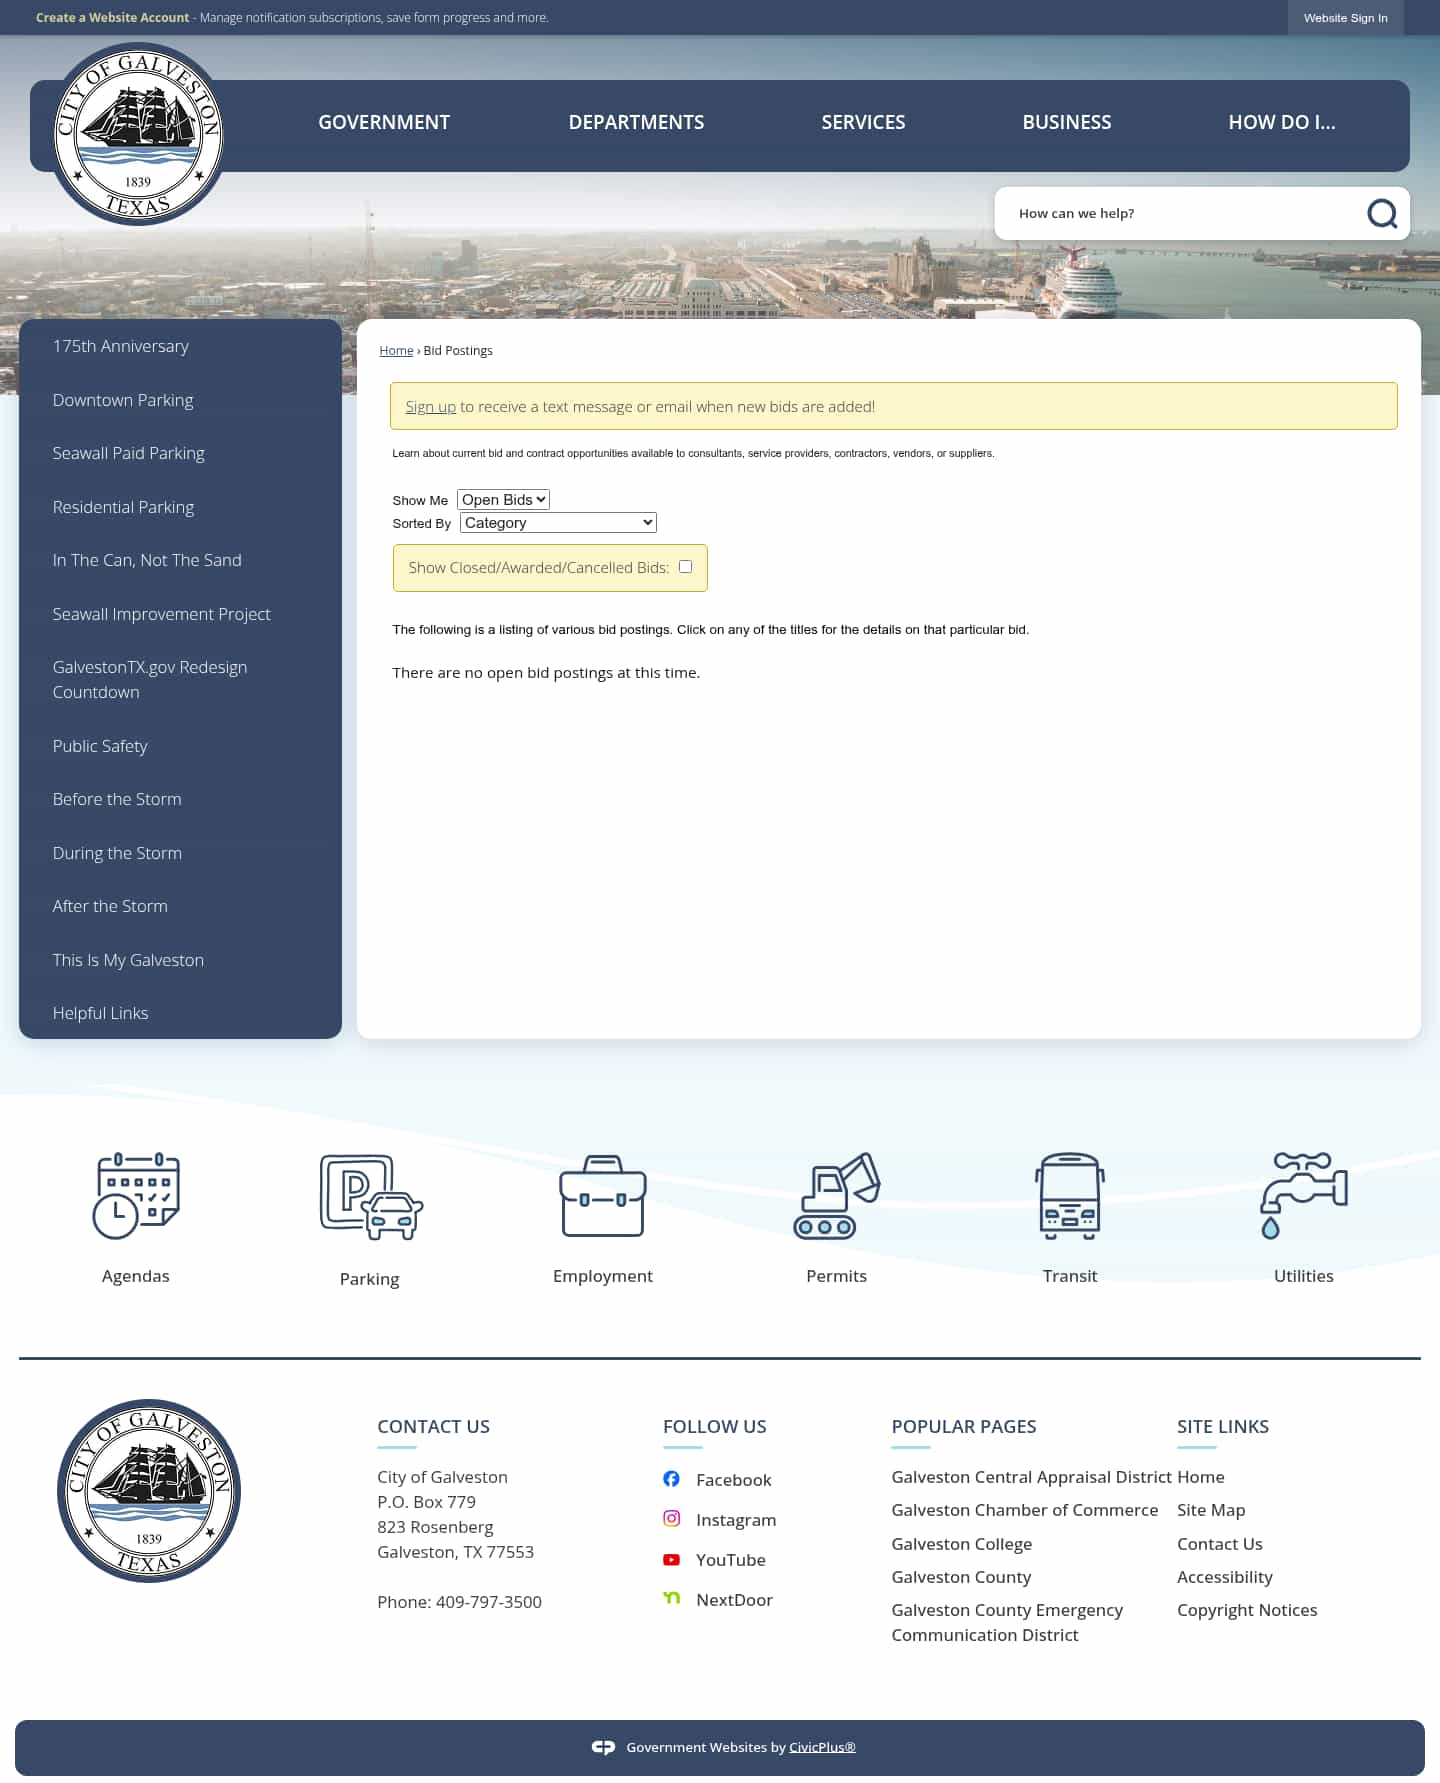The height and width of the screenshot is (1783, 1440).
Task: Click Create a Website Account link
Action: pos(112,18)
